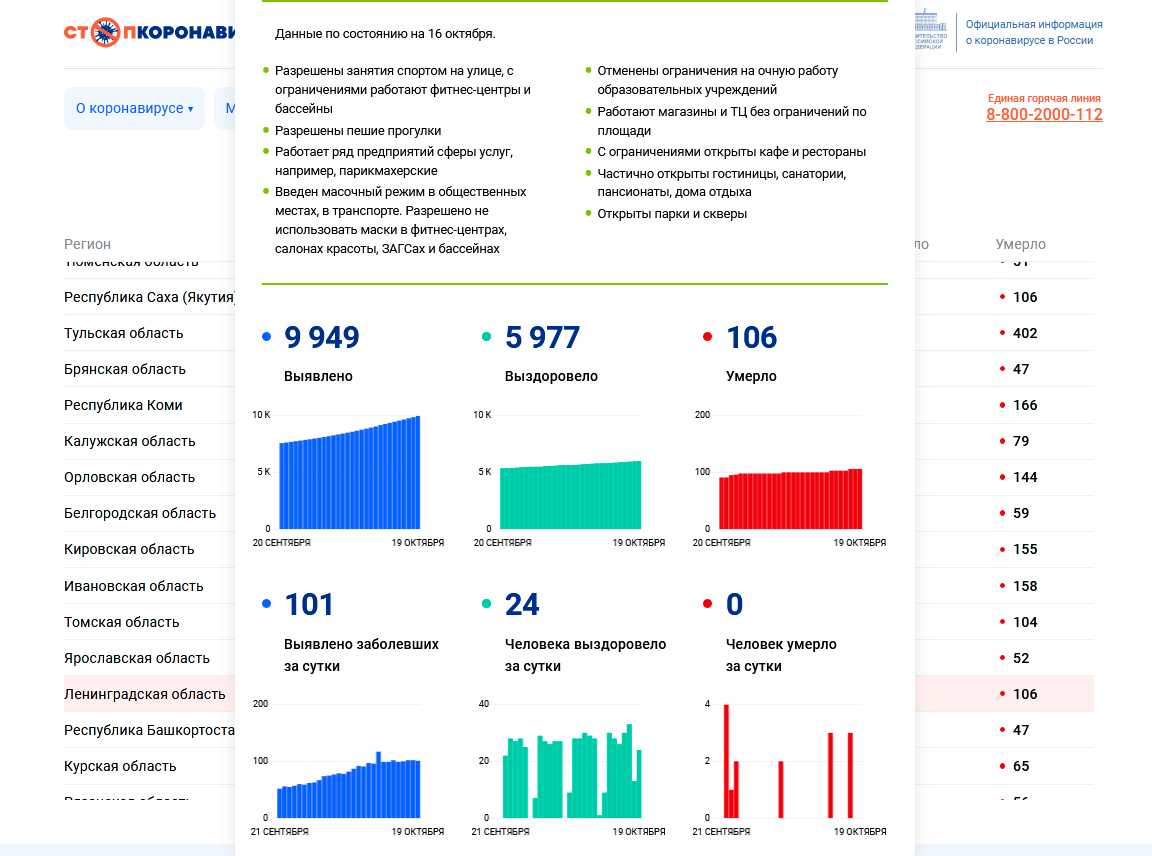Viewport: 1152px width, 856px height.
Task: Click the green dot beside 24 recovered daily
Action: [x=487, y=604]
